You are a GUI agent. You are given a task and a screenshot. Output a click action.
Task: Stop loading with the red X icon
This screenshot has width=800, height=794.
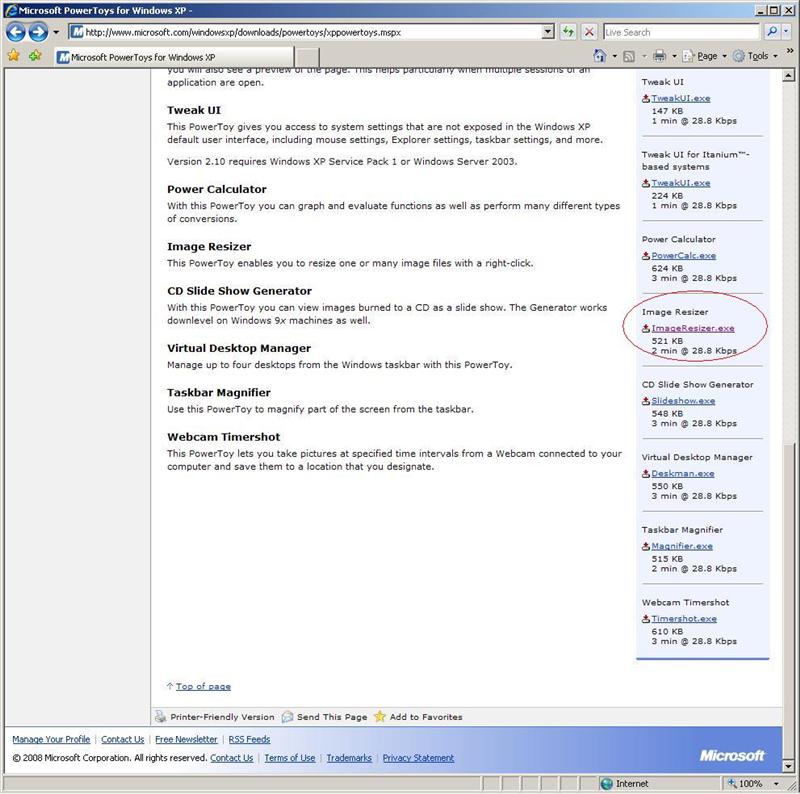point(589,32)
